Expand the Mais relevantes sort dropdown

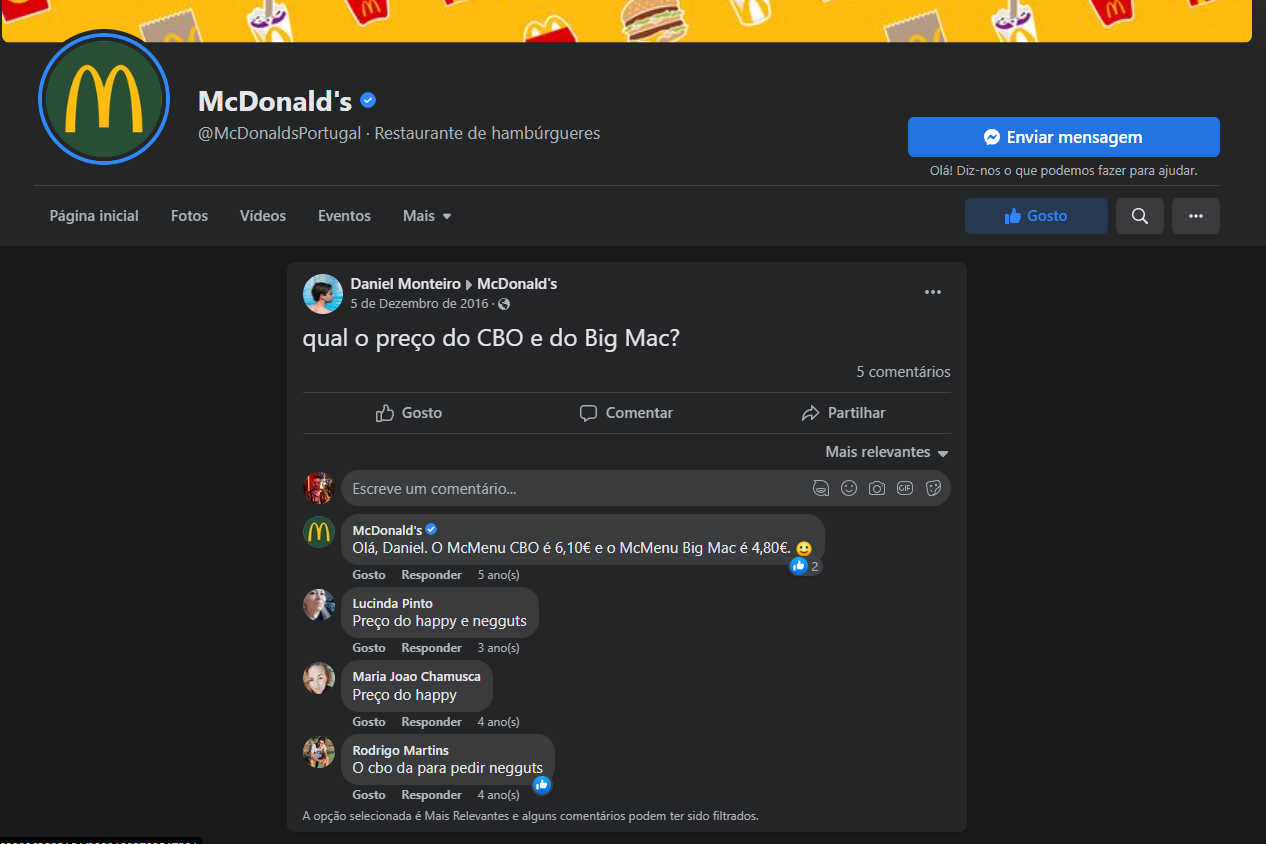click(x=886, y=452)
